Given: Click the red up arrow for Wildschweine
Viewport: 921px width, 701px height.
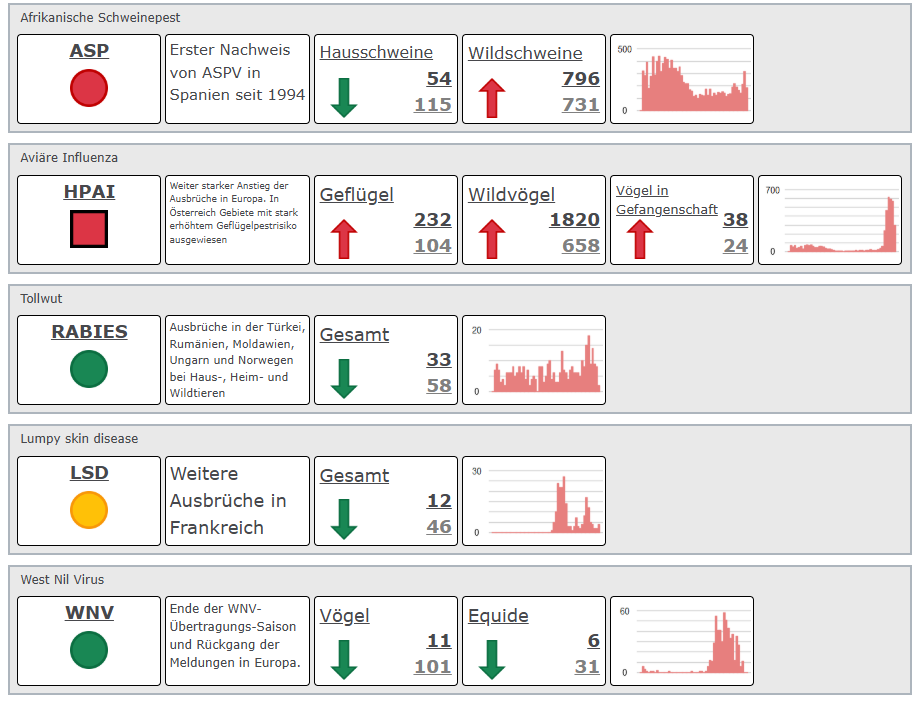Looking at the screenshot, I should coord(492,99).
